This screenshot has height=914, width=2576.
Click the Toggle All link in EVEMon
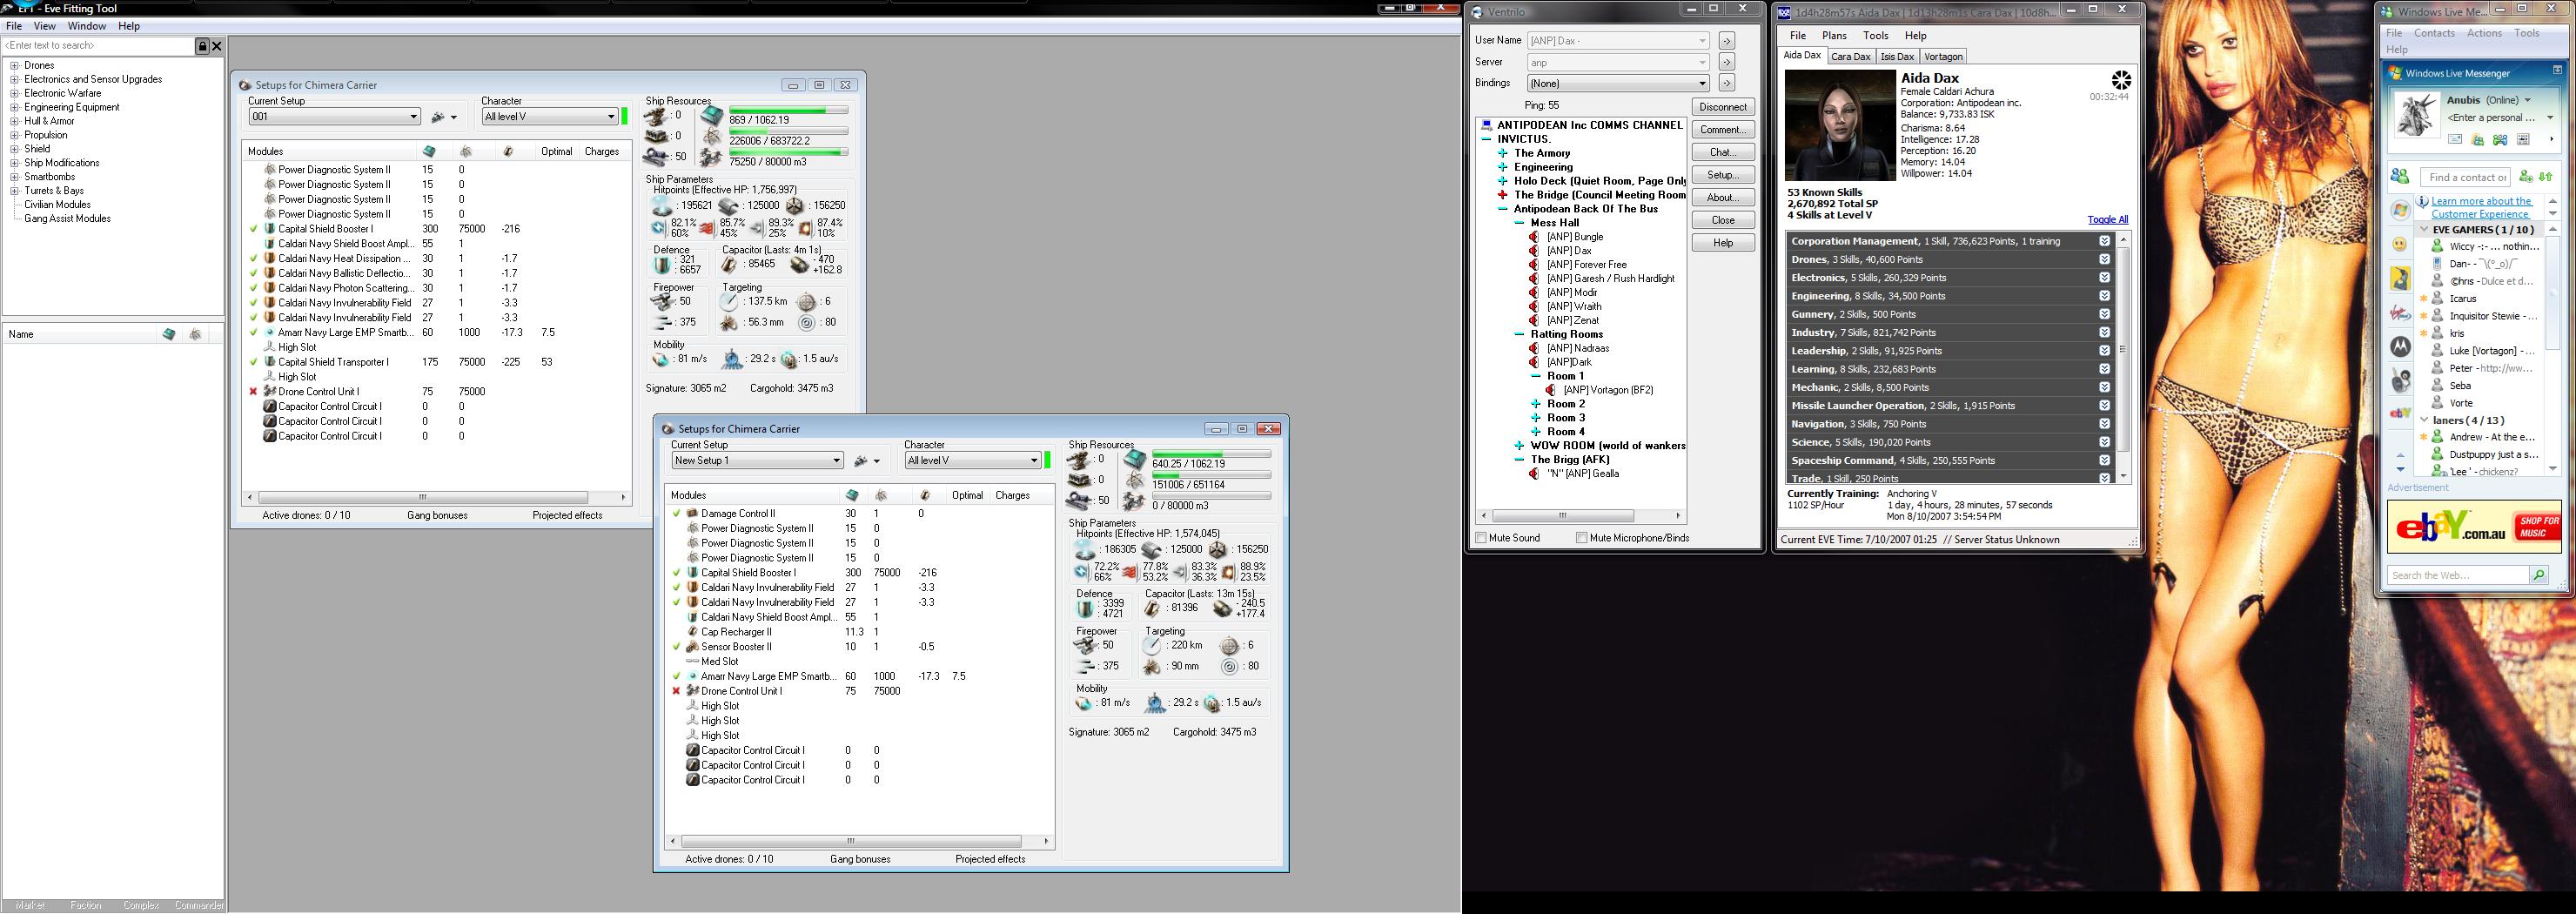(2108, 220)
